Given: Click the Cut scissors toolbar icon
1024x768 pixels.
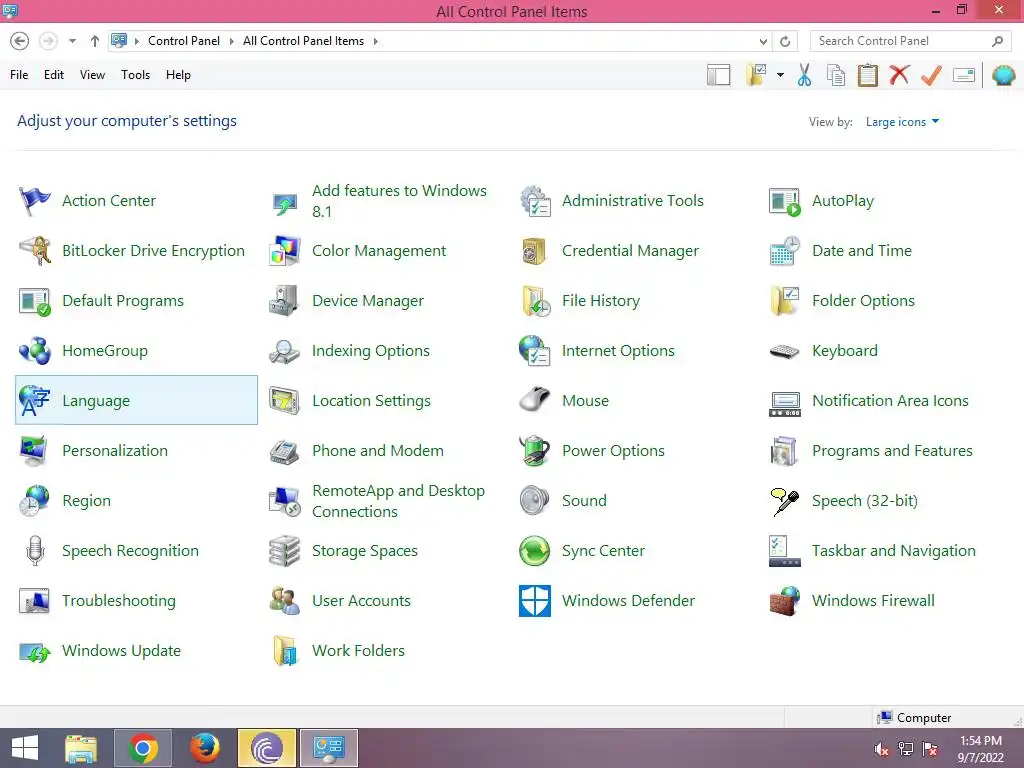Looking at the screenshot, I should point(805,75).
